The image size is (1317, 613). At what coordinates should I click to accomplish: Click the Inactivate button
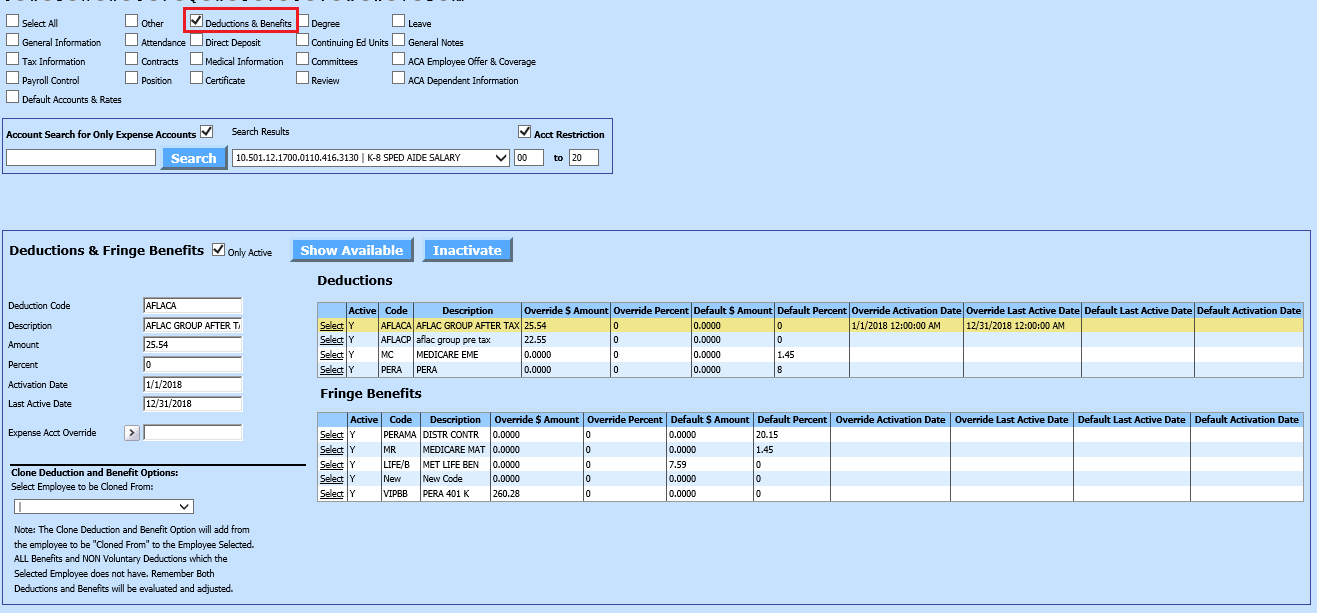click(x=467, y=250)
